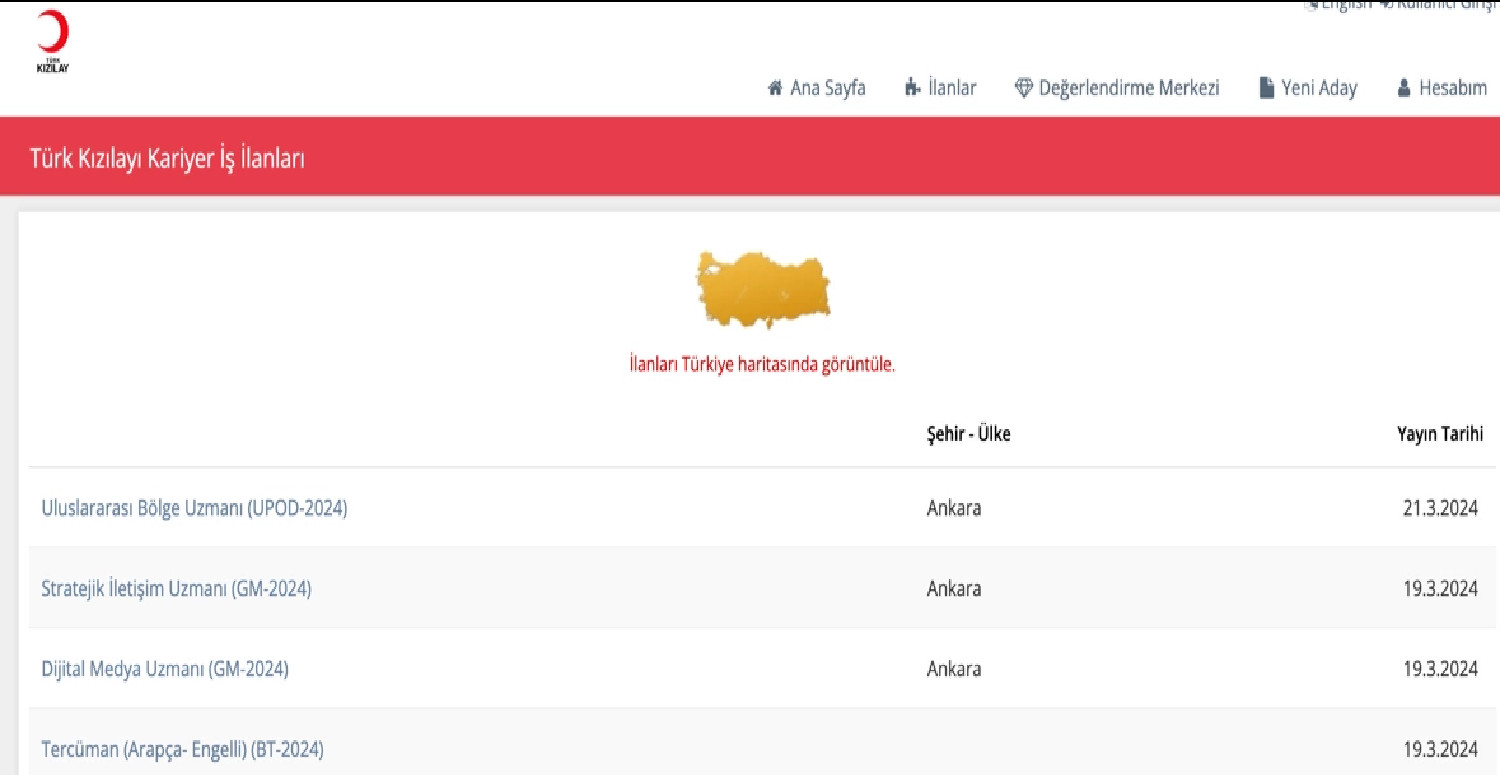This screenshot has height=775, width=1500.
Task: Open the Tercüman (Arapça- Engelli) (BT-2024) listing
Action: [182, 749]
